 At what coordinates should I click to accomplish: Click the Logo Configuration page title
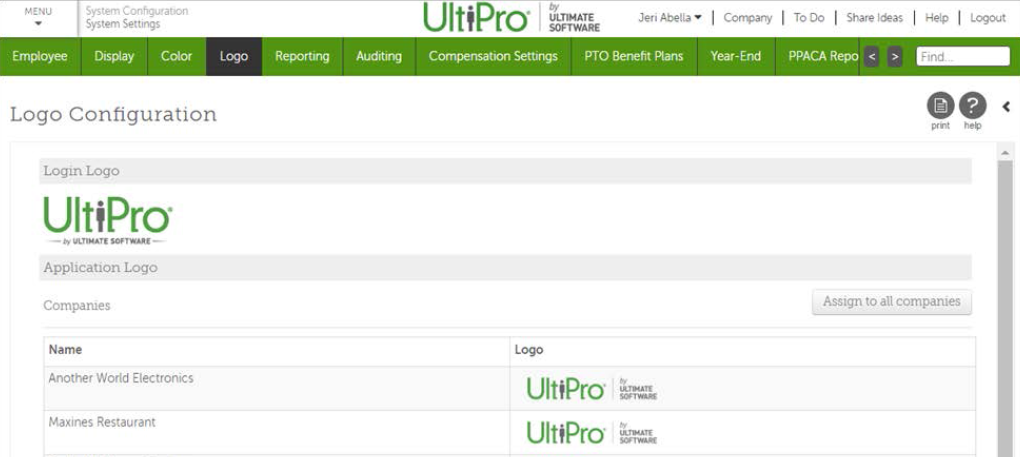click(113, 114)
